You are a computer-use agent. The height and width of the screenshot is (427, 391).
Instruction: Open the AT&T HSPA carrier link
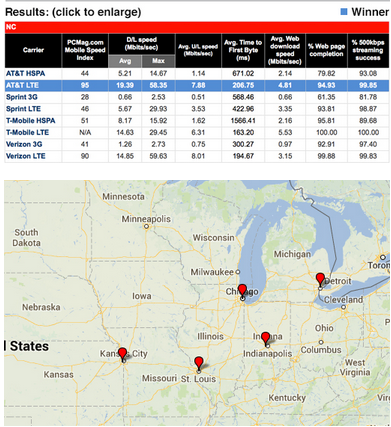click(25, 73)
